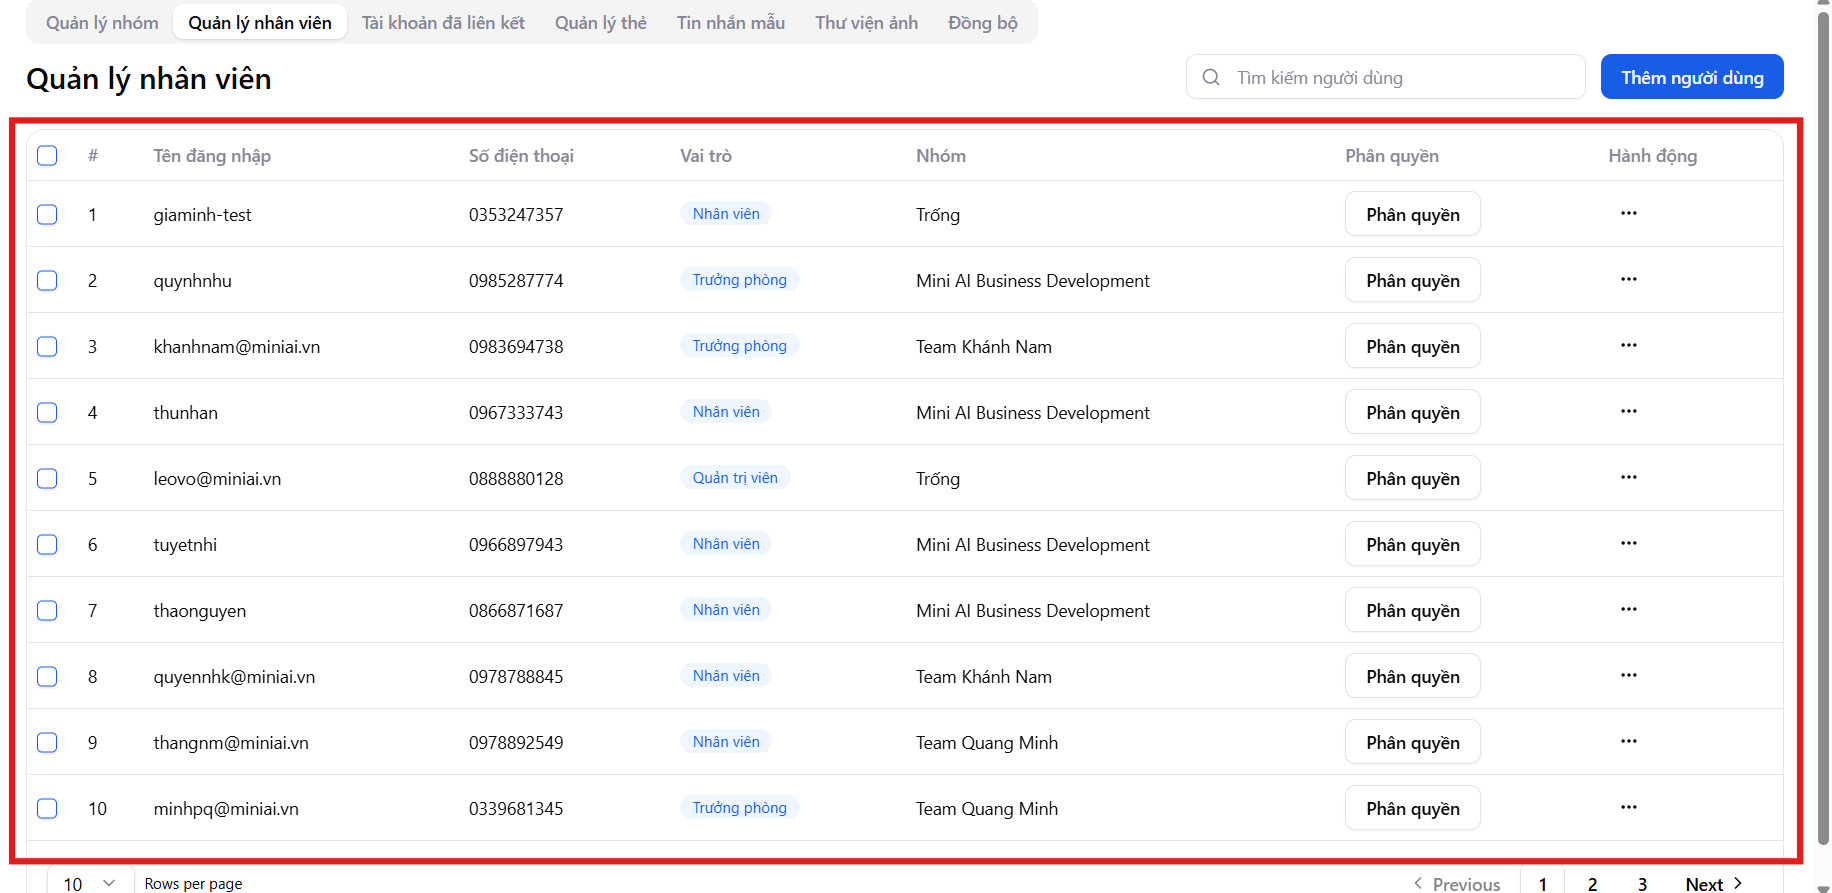The image size is (1832, 893).
Task: Check the box for thunhan row
Action: pyautogui.click(x=47, y=413)
